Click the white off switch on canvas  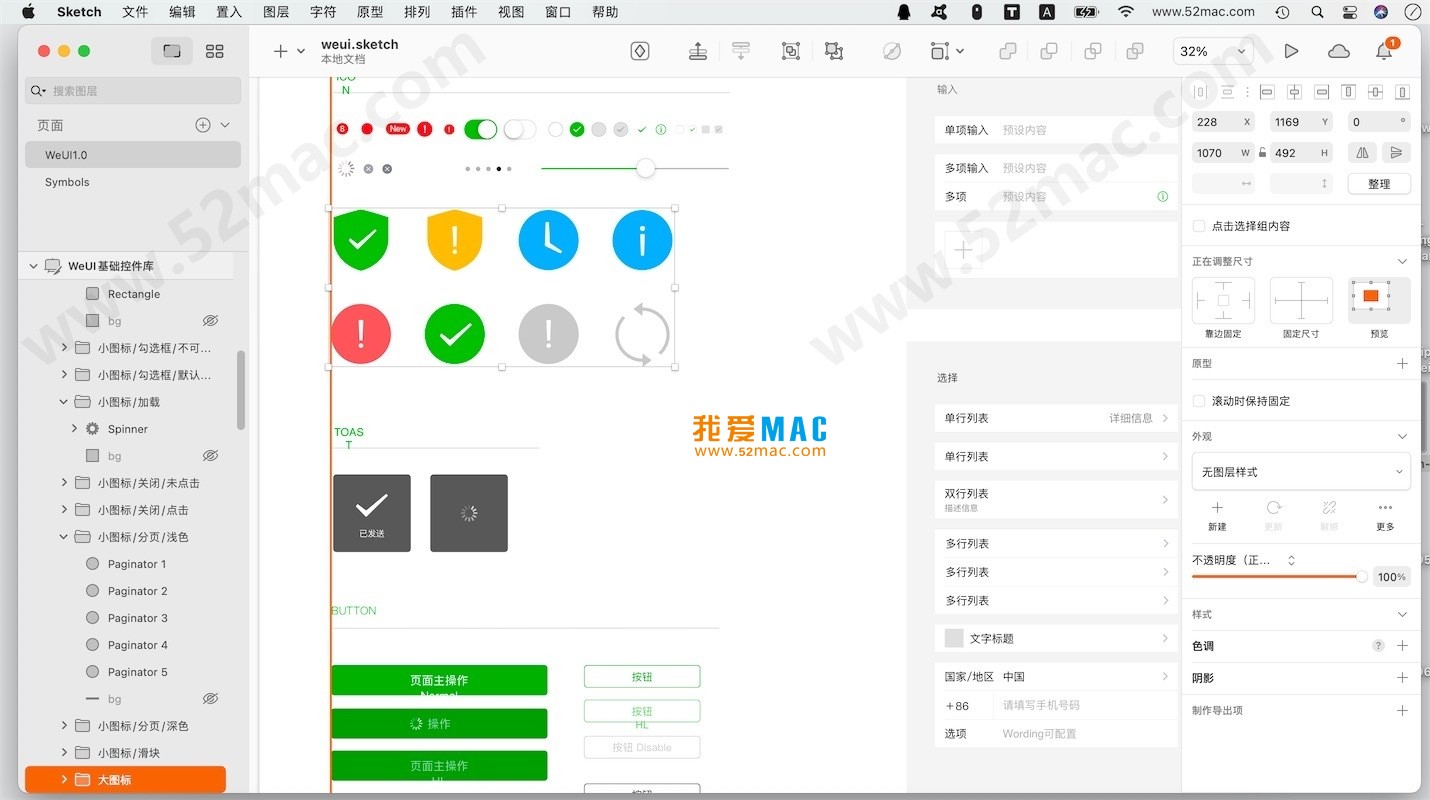coord(520,129)
